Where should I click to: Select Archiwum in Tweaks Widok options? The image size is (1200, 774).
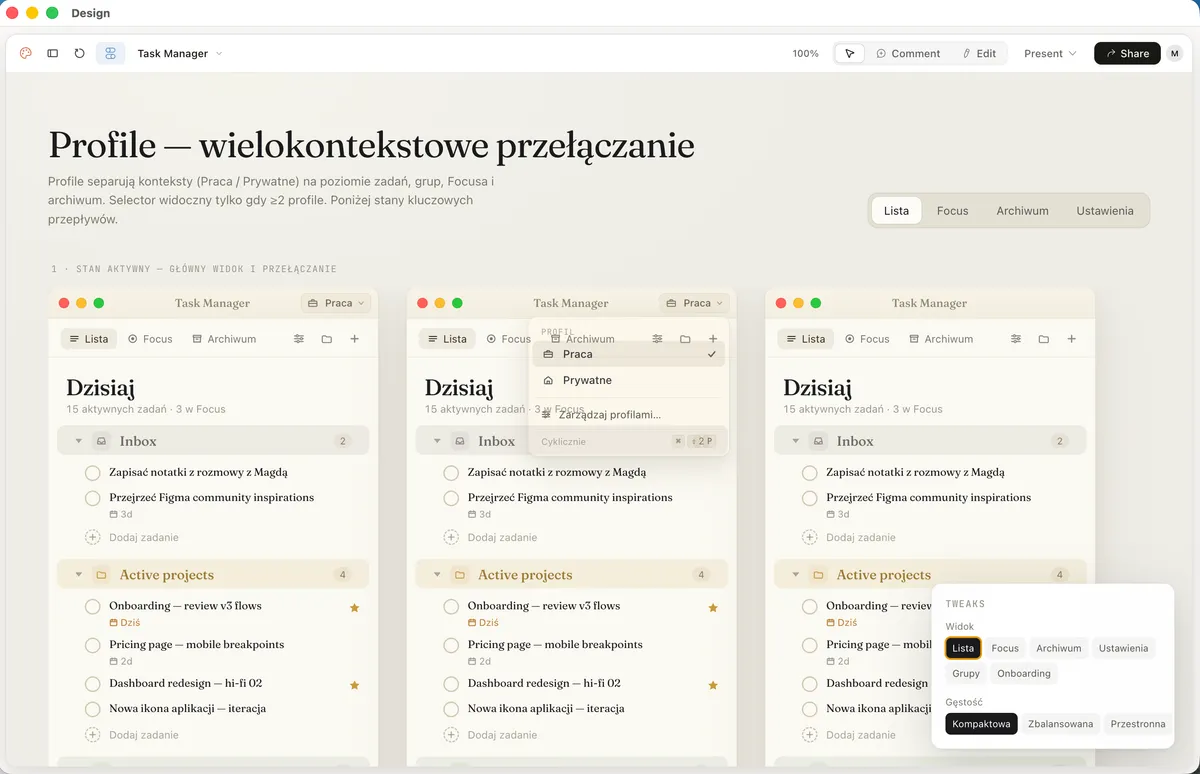pos(1059,648)
